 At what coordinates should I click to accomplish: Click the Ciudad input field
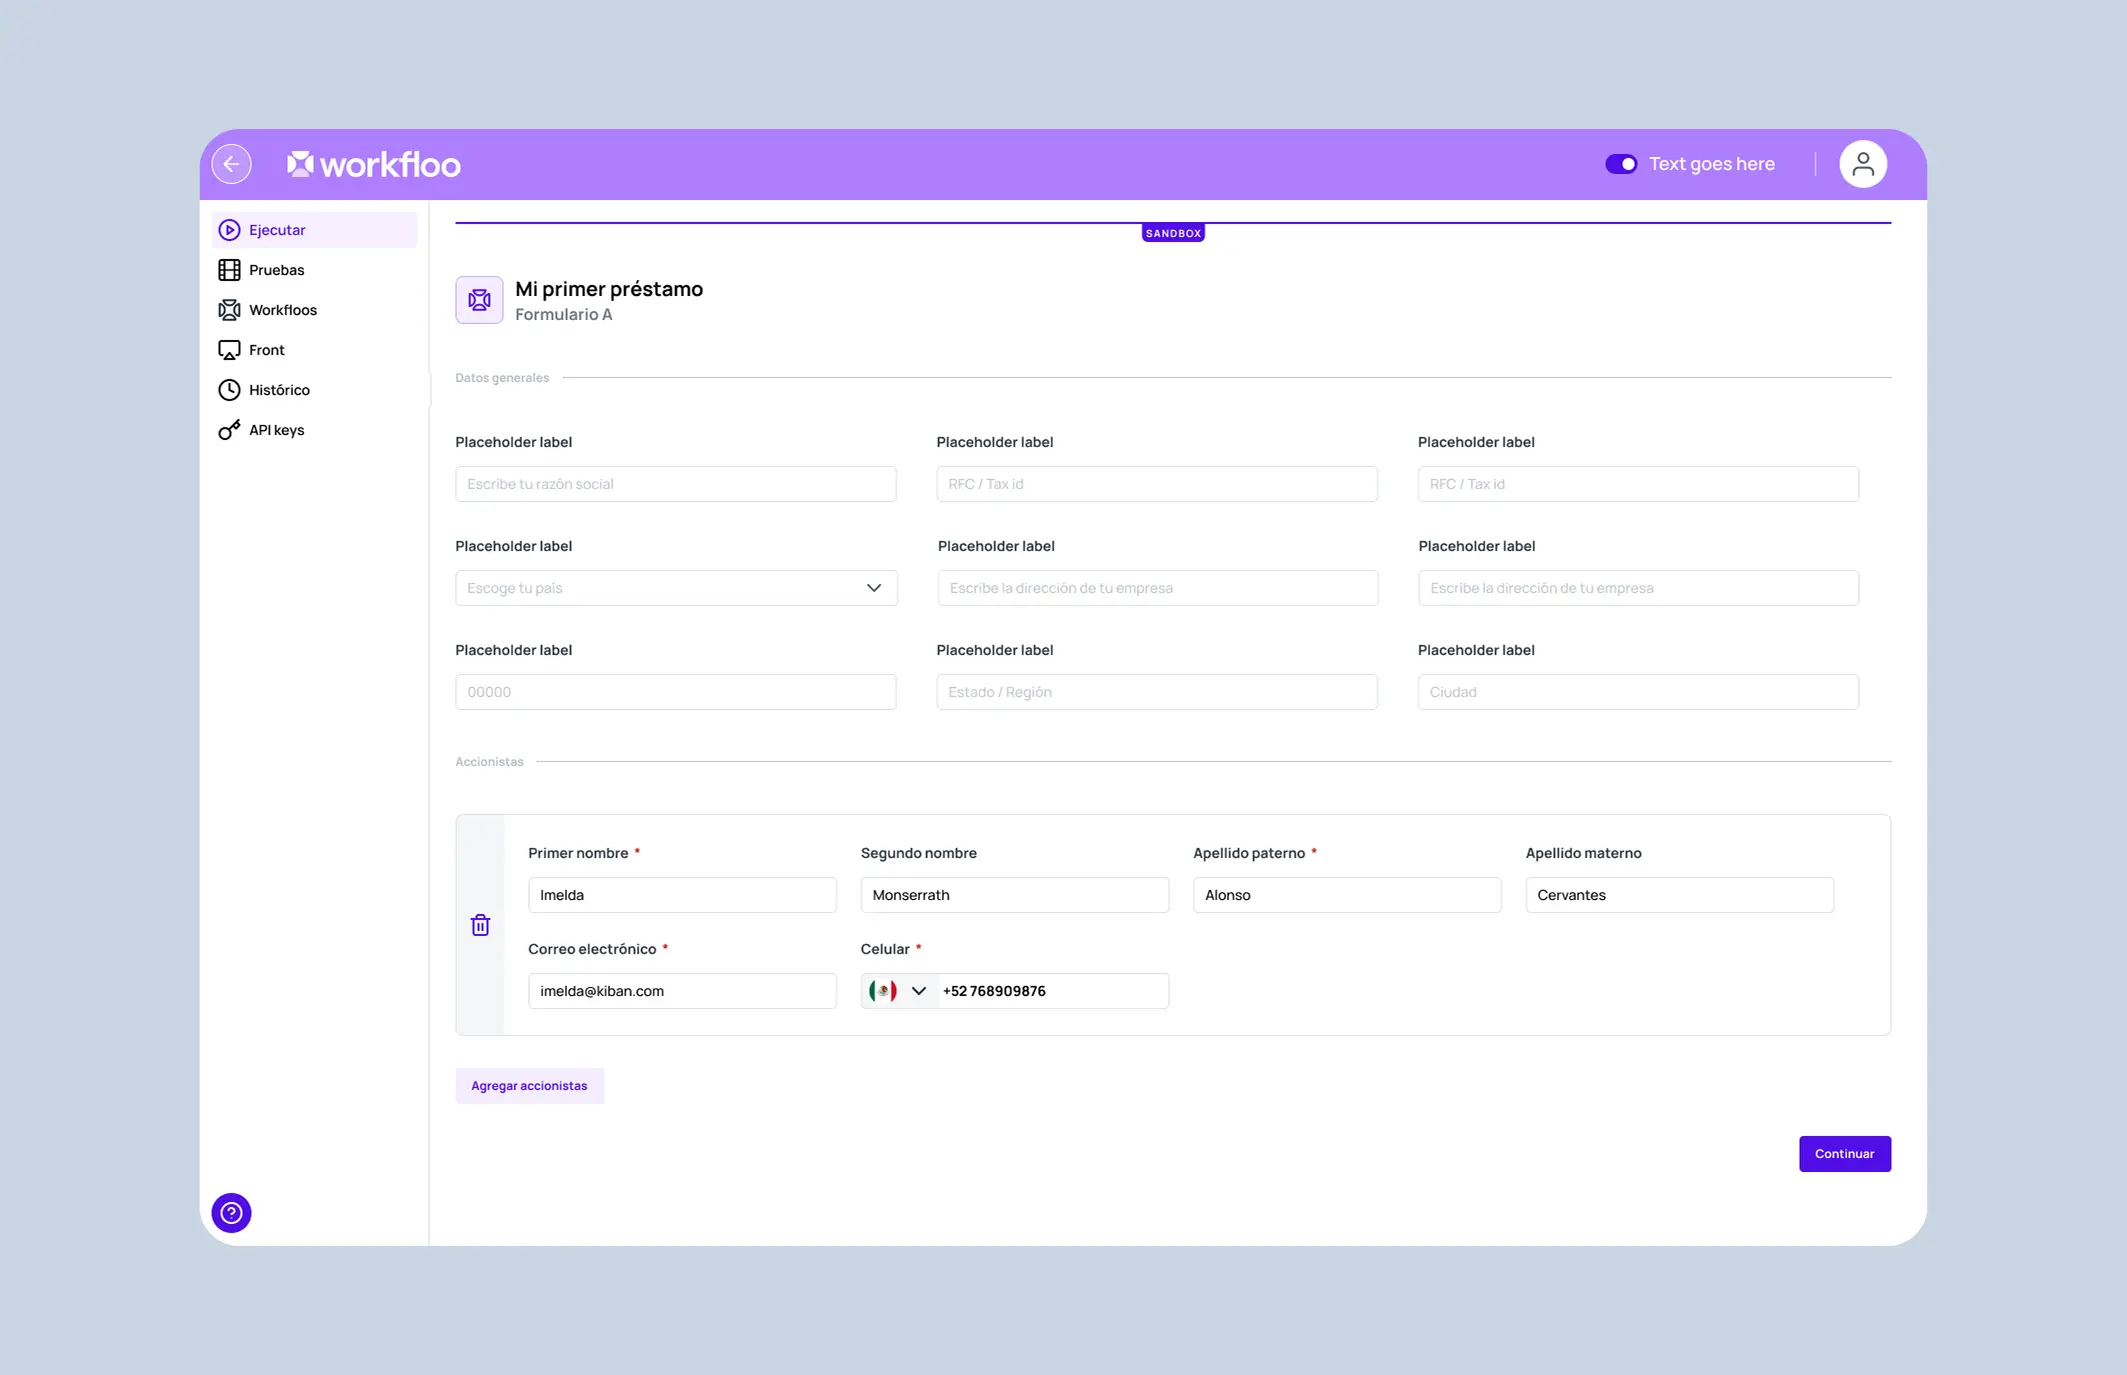tap(1637, 692)
